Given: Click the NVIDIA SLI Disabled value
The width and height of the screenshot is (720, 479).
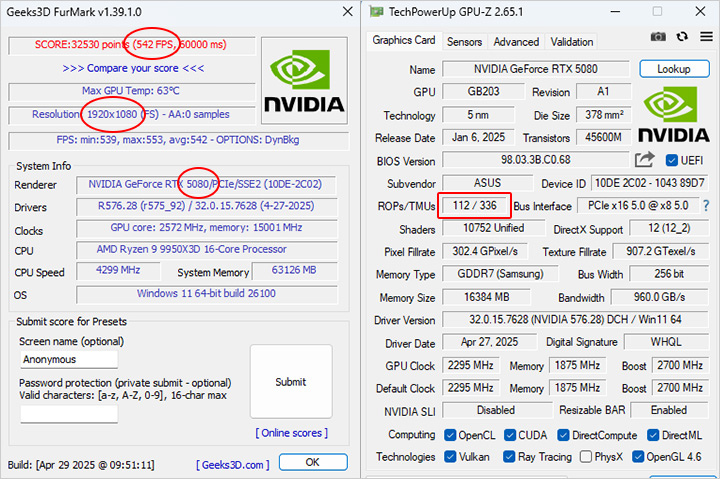Looking at the screenshot, I should tap(496, 410).
